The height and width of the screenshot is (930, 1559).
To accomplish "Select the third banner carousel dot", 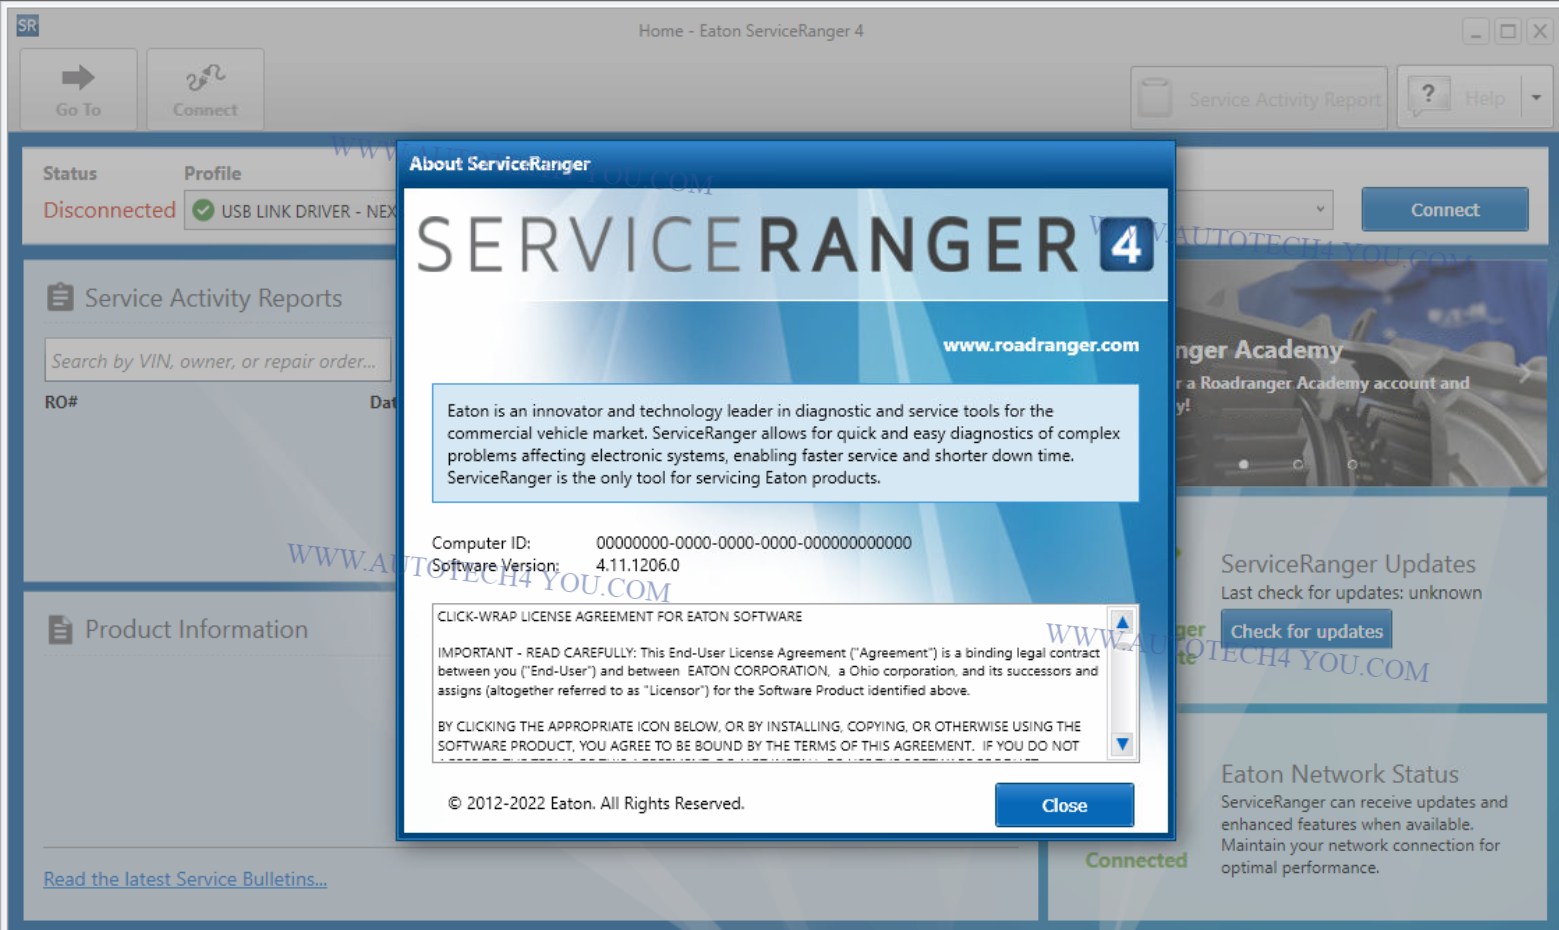I will pyautogui.click(x=1352, y=464).
